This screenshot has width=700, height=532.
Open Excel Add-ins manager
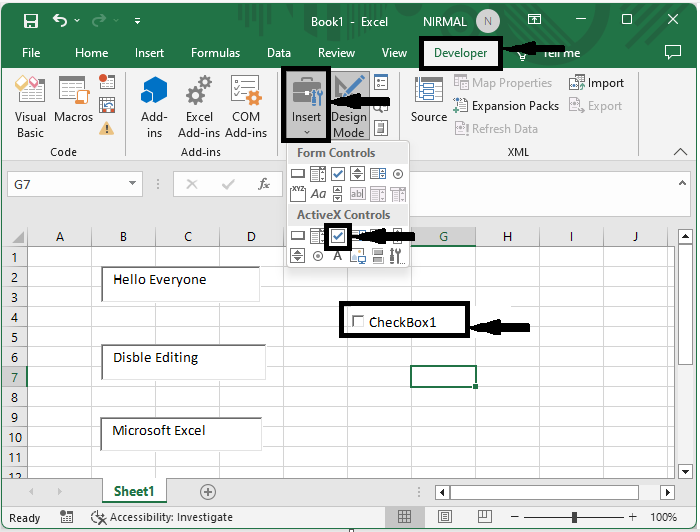[199, 106]
